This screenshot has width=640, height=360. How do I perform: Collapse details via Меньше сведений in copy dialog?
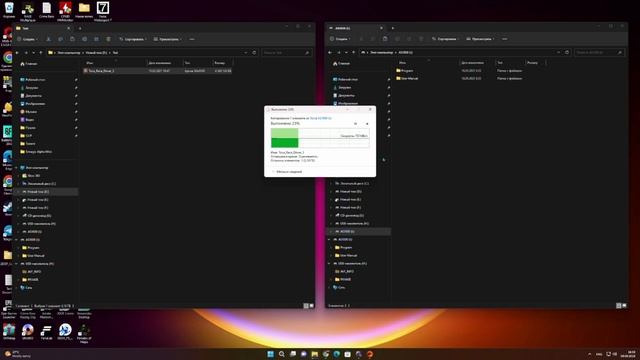(x=287, y=172)
